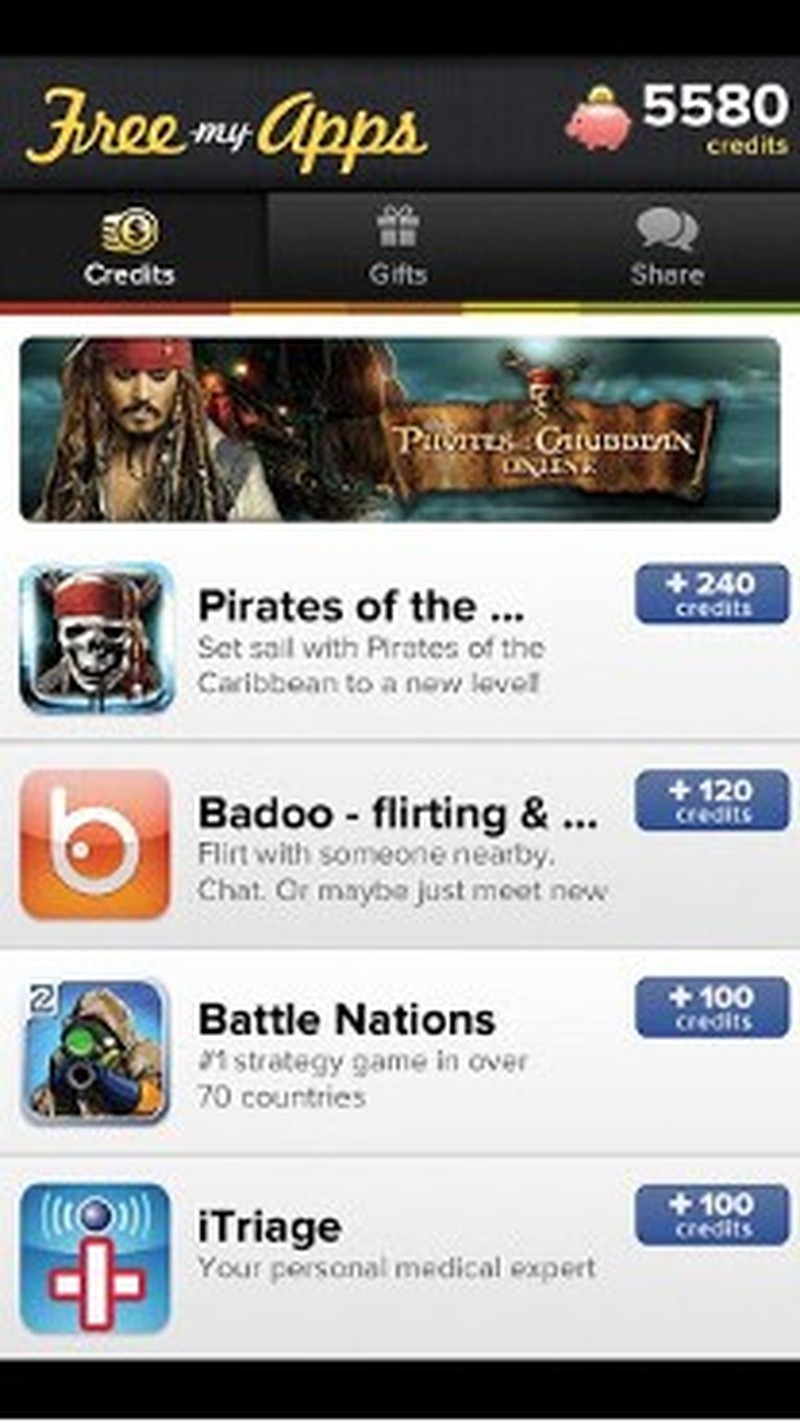Open the 5580 credits balance

715,118
